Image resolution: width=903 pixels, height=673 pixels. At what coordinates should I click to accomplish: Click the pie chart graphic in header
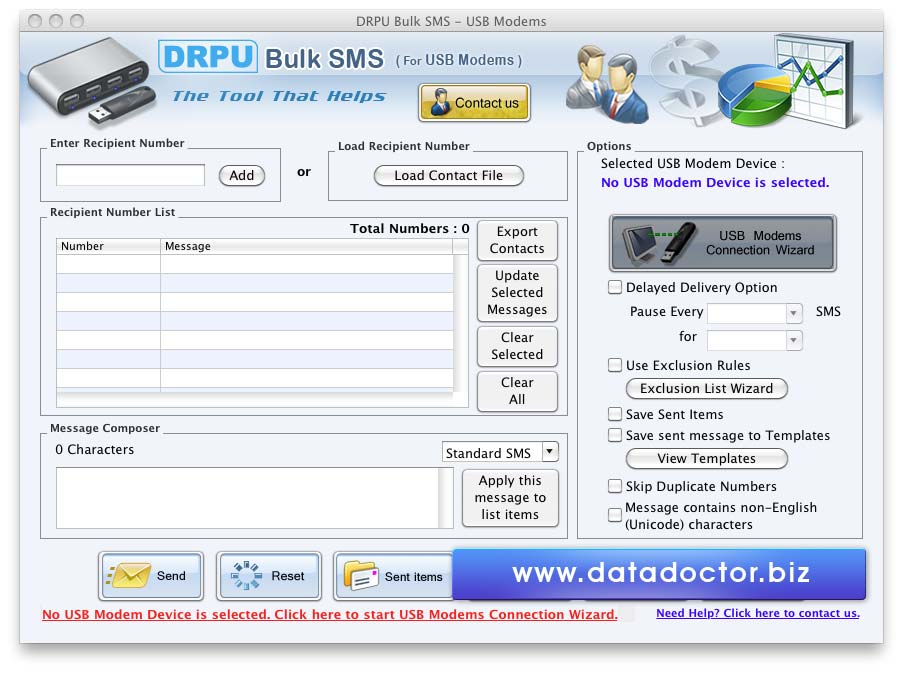[x=755, y=96]
